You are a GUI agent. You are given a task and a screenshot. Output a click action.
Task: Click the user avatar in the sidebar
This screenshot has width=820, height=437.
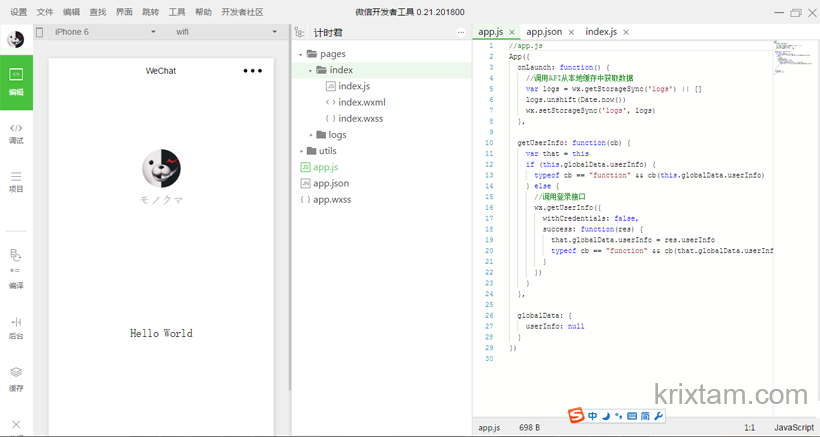pyautogui.click(x=16, y=39)
